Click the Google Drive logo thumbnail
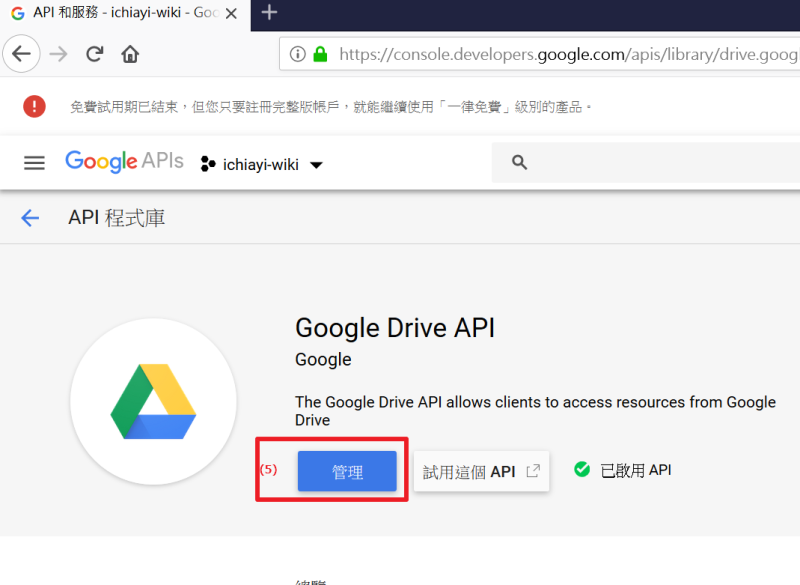 point(153,401)
